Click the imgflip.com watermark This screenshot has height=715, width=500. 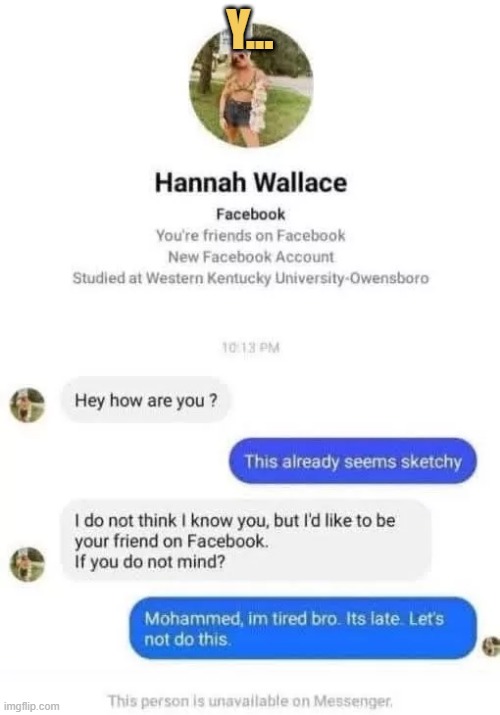(x=31, y=706)
